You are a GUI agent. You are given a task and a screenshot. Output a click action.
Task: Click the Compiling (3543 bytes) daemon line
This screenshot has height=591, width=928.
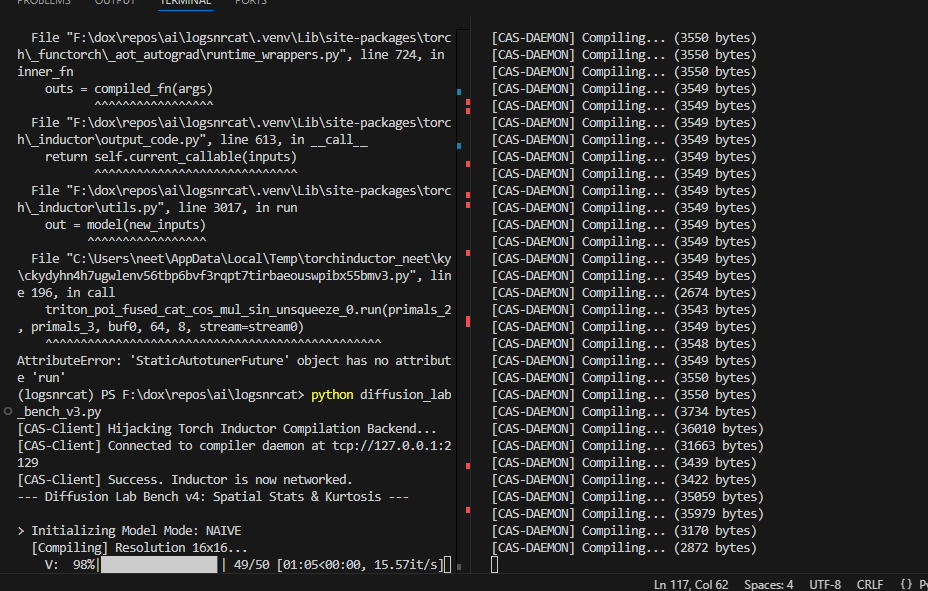click(624, 309)
